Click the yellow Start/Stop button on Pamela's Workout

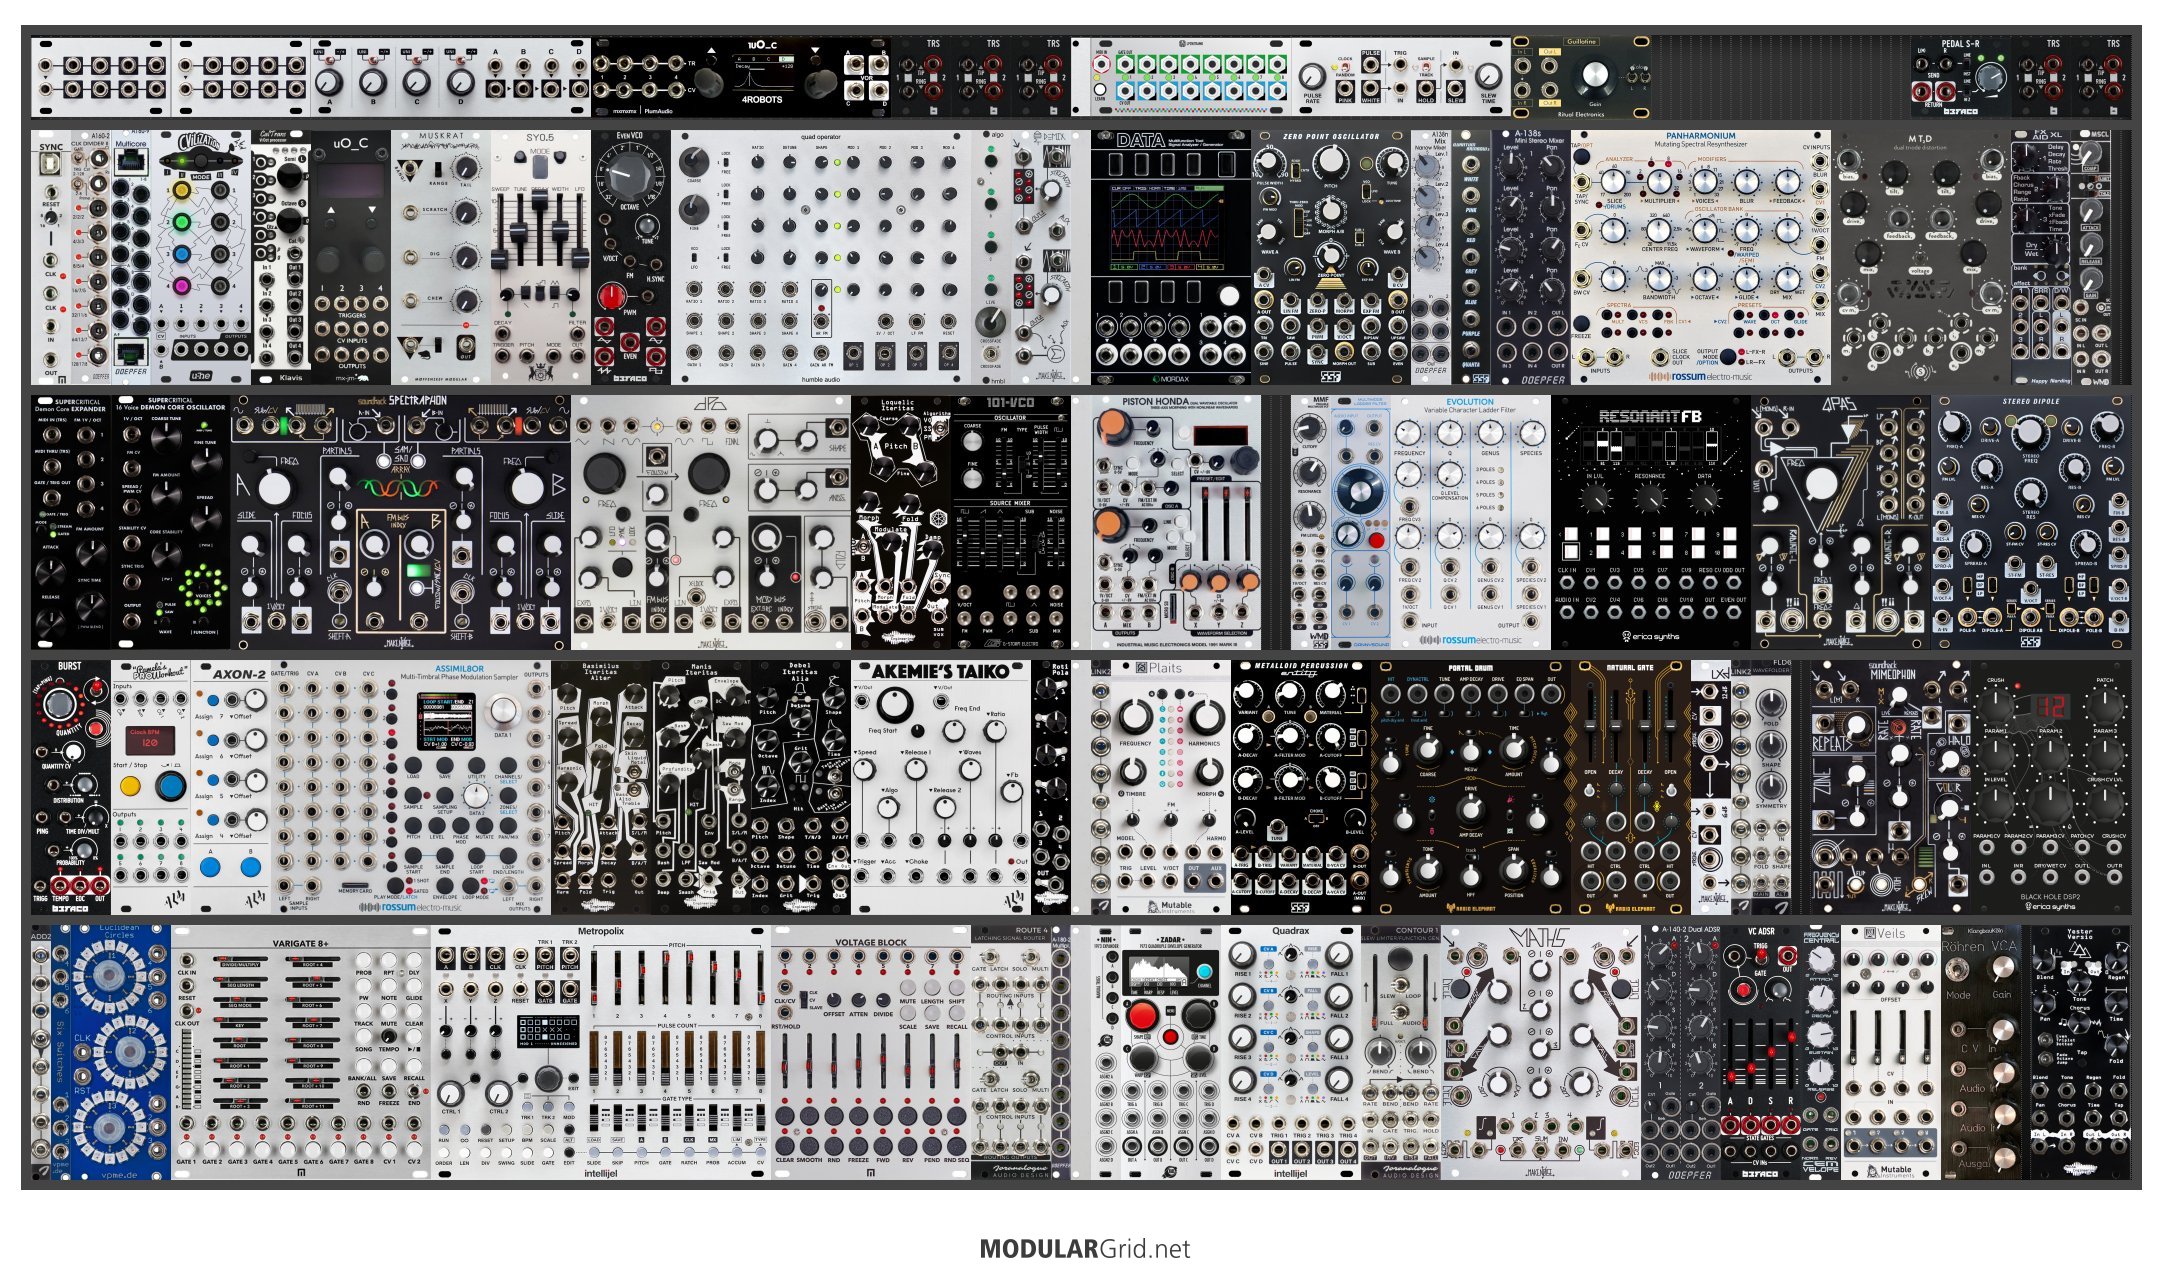(x=129, y=786)
